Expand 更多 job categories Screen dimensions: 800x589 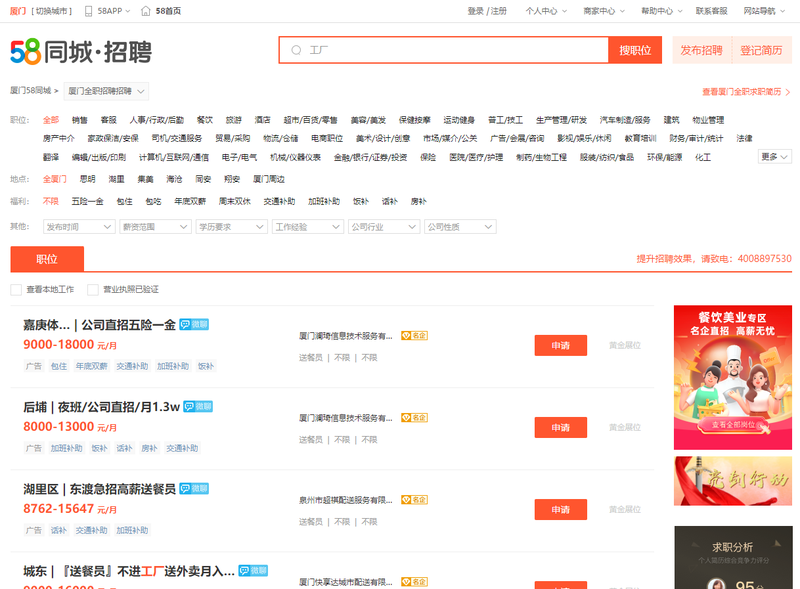[x=774, y=157]
